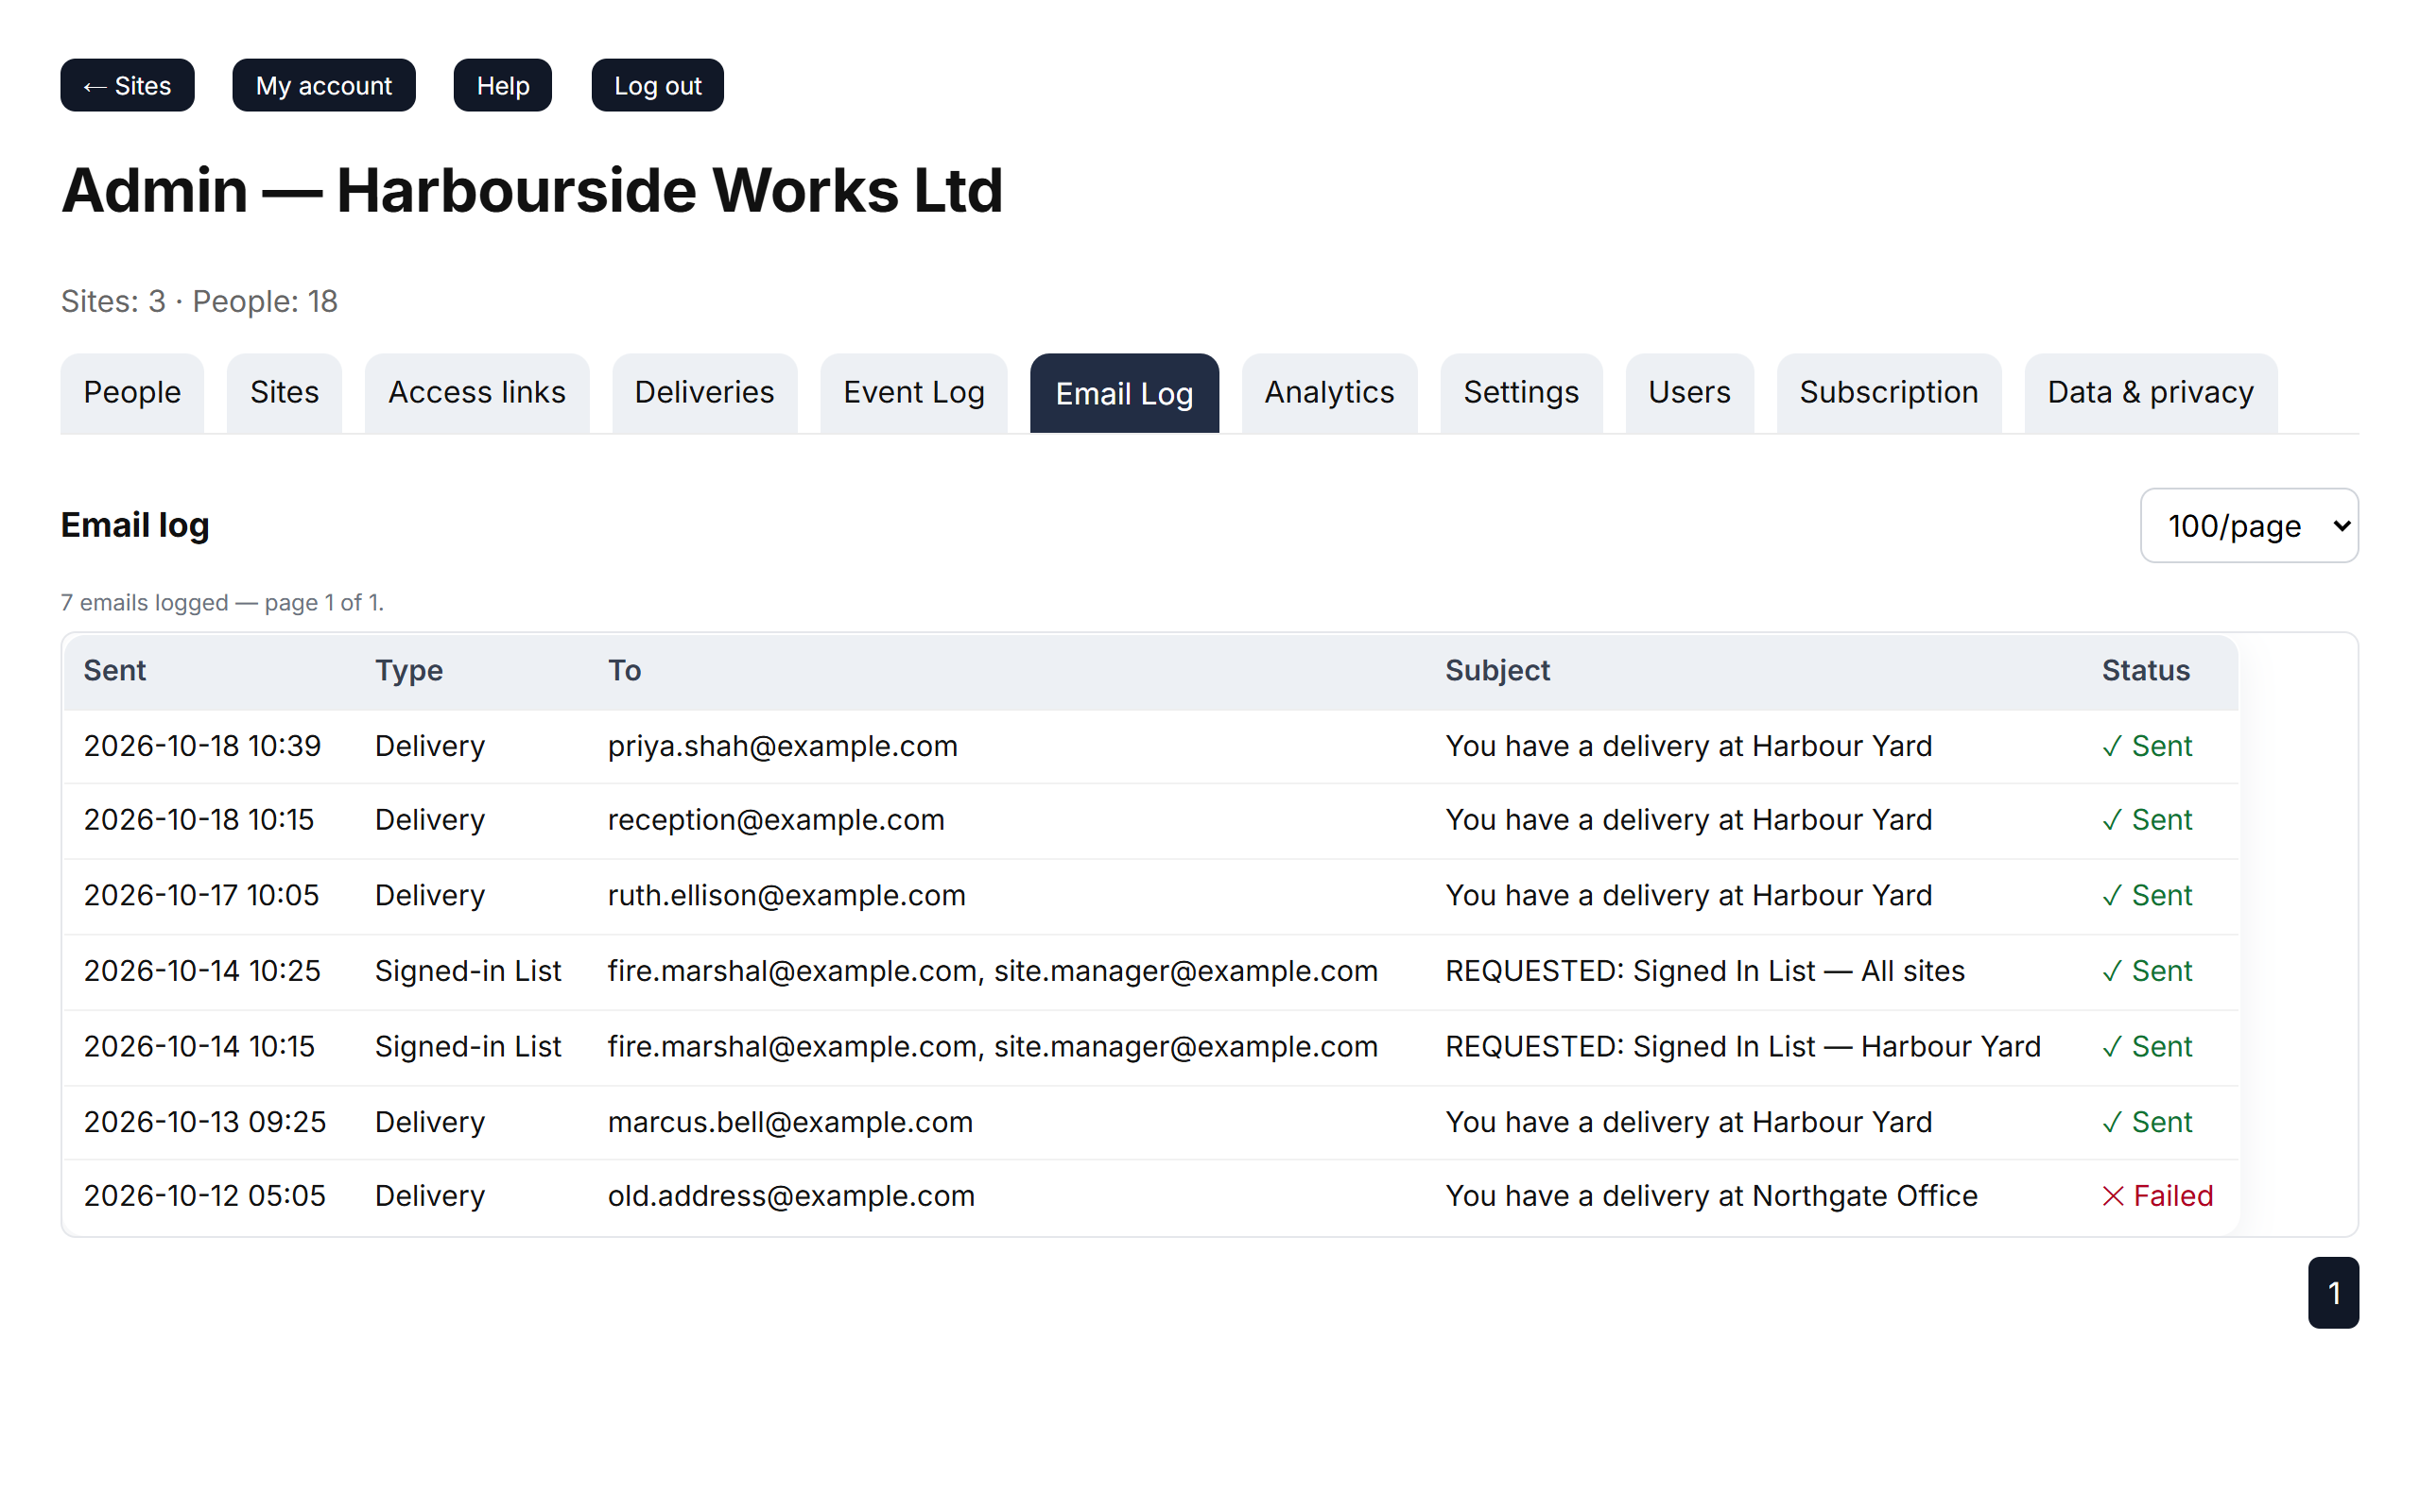Open the Access links tab
This screenshot has width=2420, height=1512.
coord(477,392)
